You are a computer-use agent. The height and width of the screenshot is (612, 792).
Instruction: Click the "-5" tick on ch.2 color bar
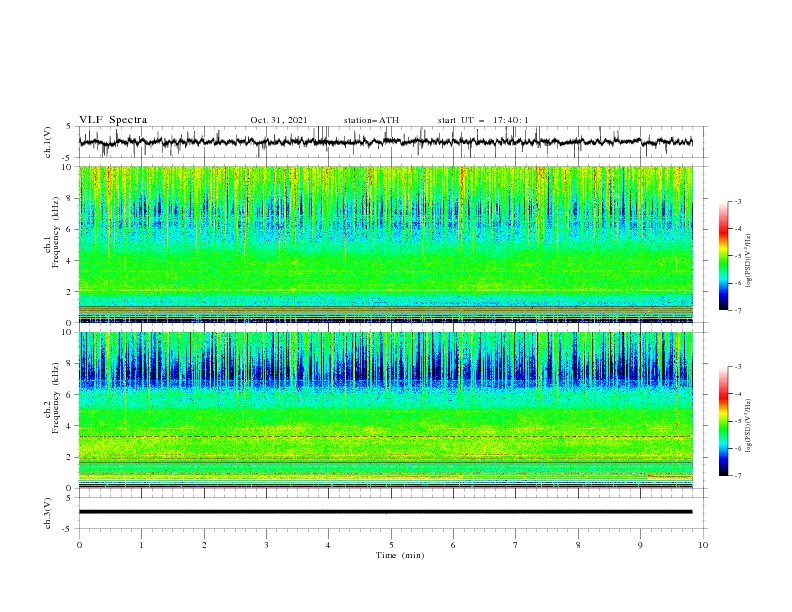[737, 421]
